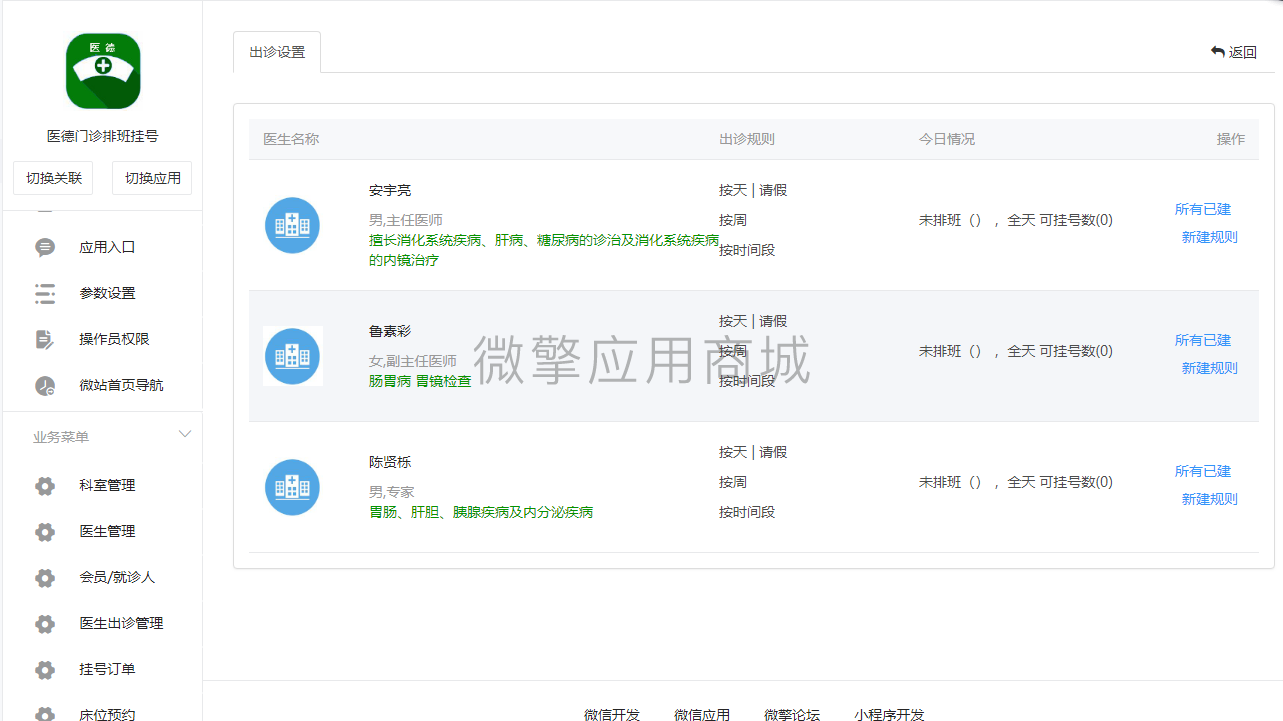This screenshot has height=721, width=1283.
Task: Click the clock icon beside 微站首页导航
Action: (x=45, y=385)
